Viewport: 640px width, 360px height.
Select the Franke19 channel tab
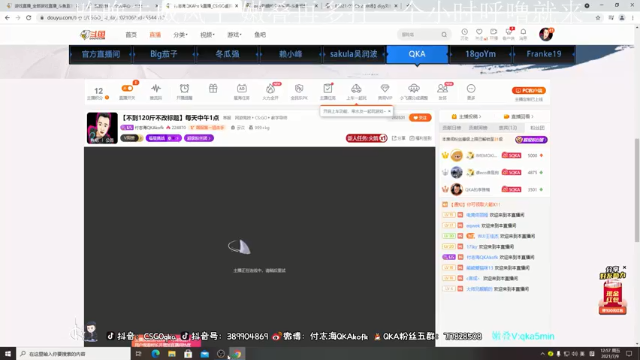click(544, 54)
